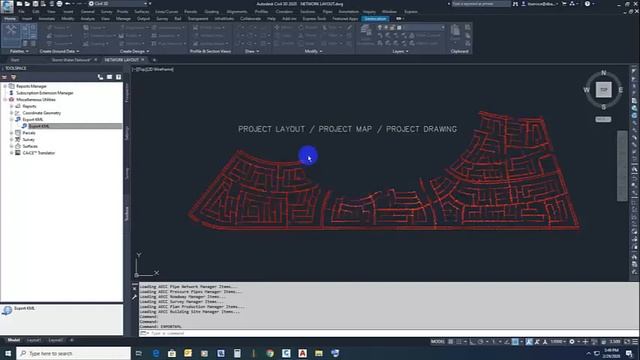Click the N compass direction on ViewCube
Viewport: 640px width, 360px height.
click(604, 73)
